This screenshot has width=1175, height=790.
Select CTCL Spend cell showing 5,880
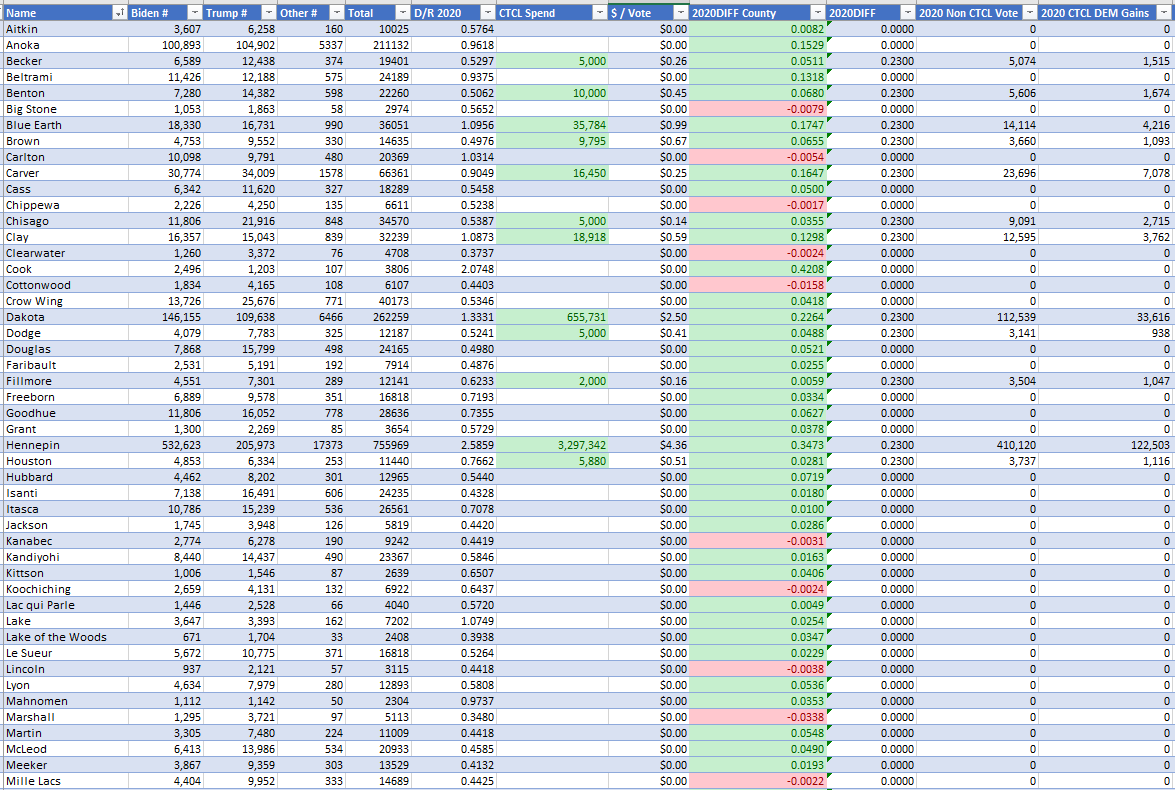[552, 461]
